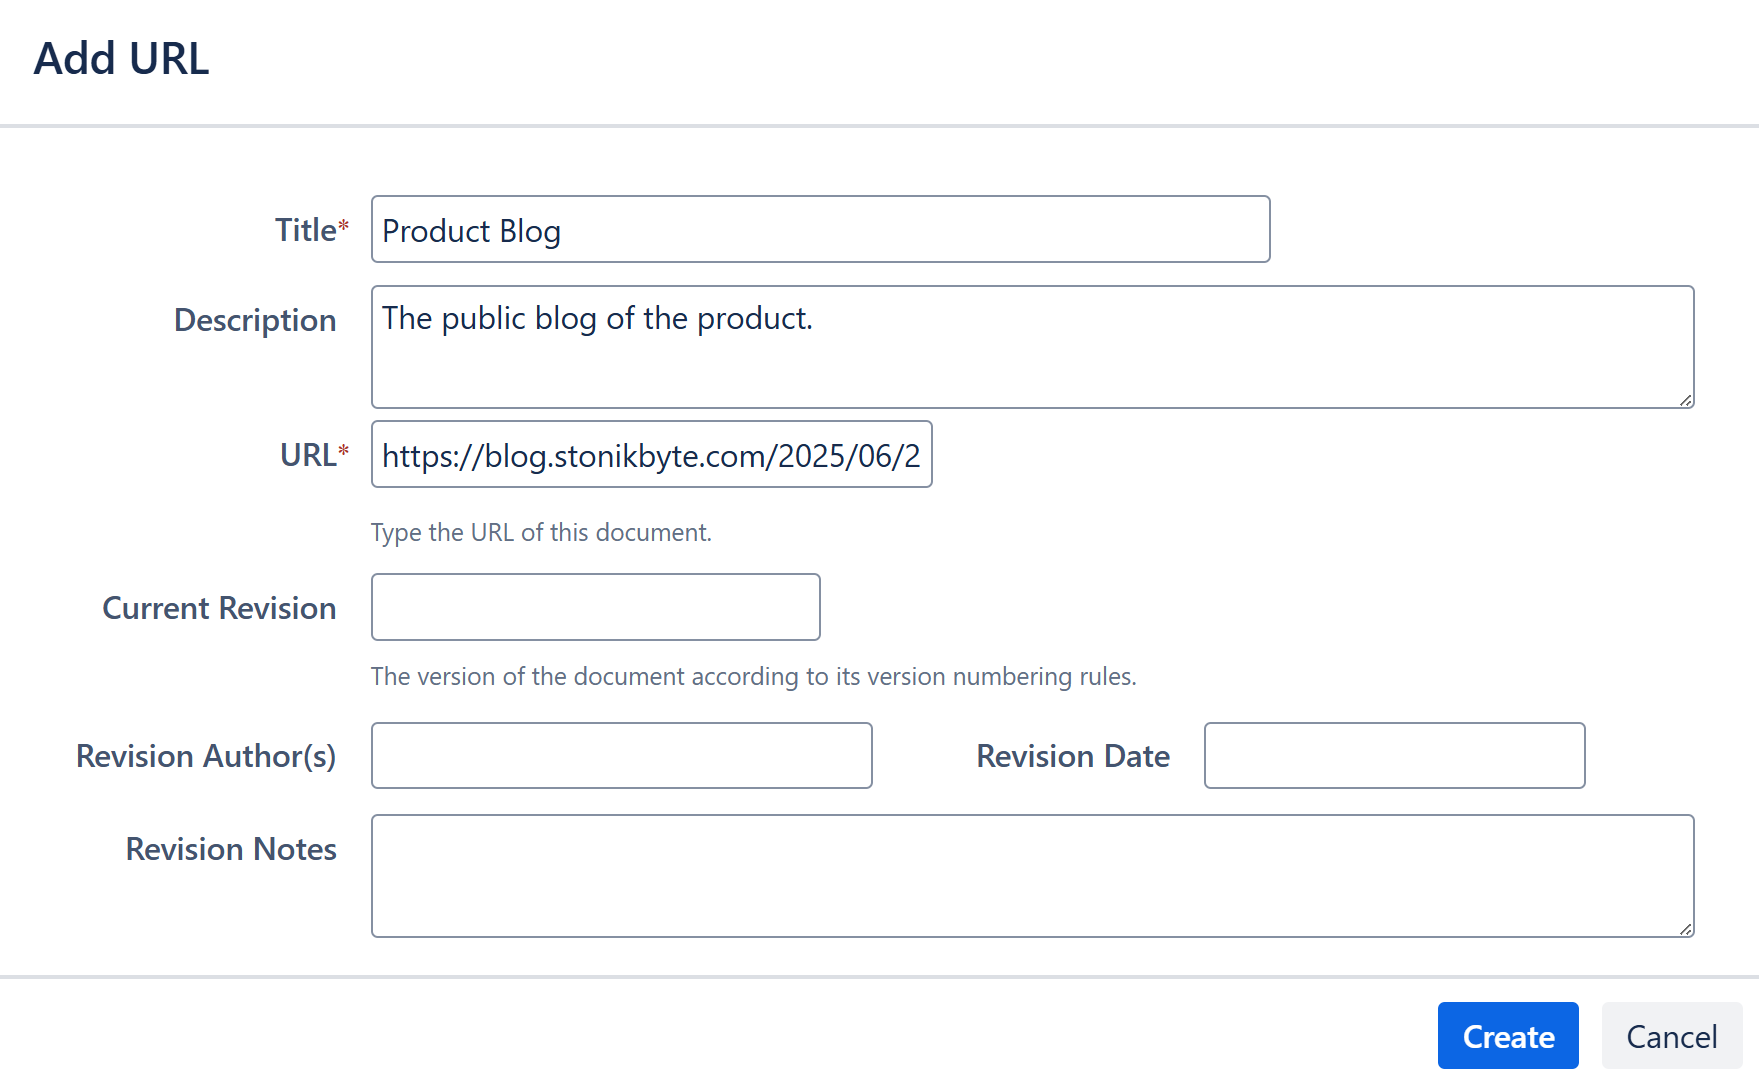This screenshot has height=1085, width=1759.
Task: Click the Title field label
Action: tap(306, 230)
